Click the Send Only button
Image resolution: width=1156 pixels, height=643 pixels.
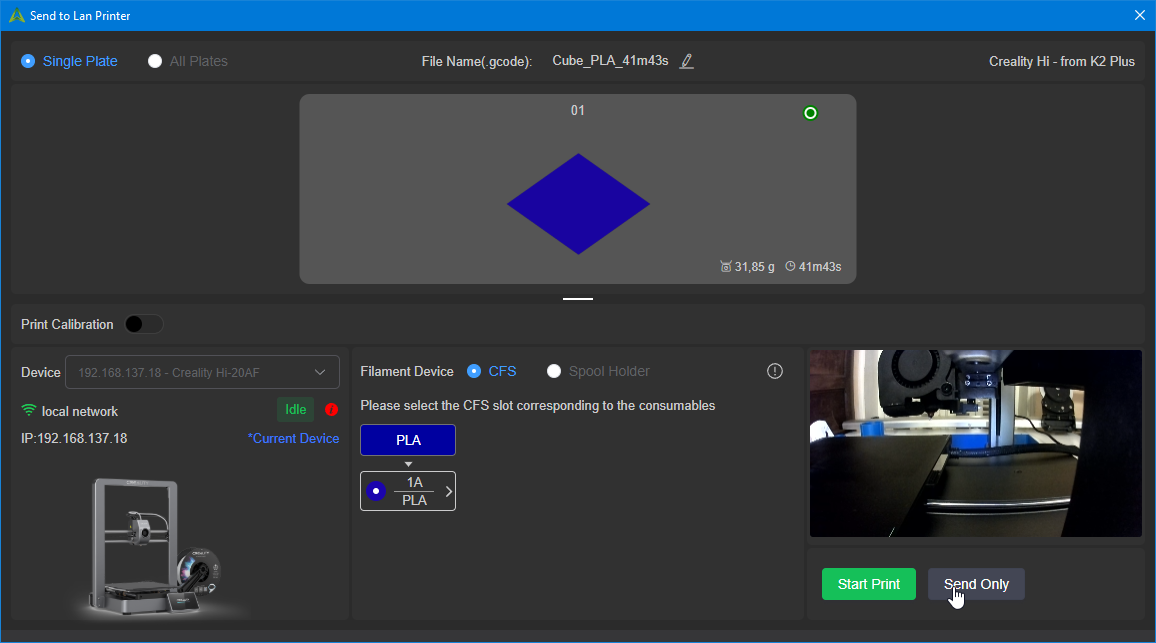click(976, 584)
